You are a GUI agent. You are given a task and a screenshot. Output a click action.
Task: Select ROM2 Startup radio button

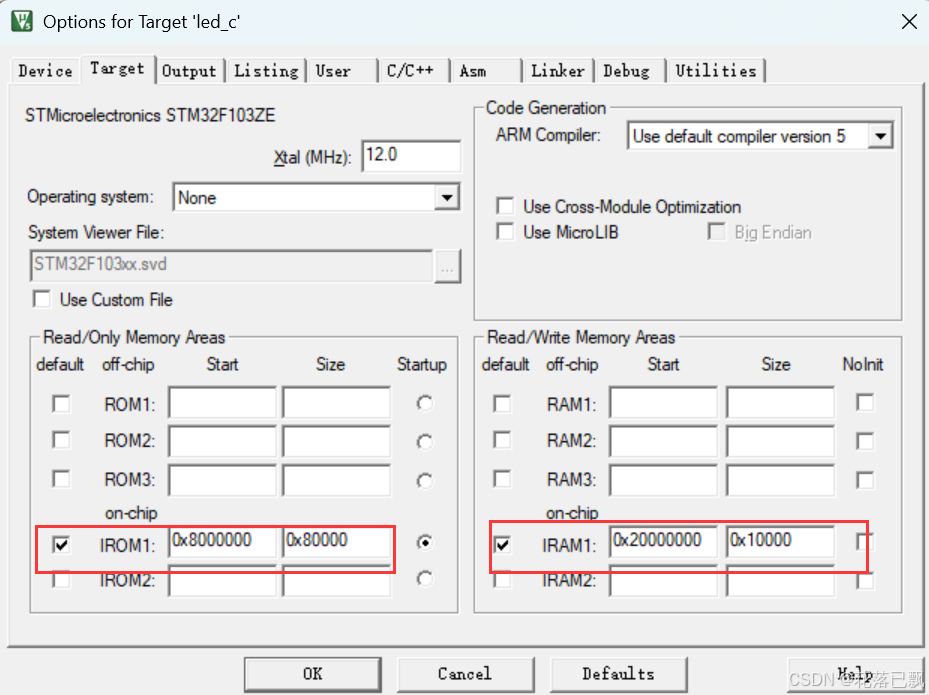tap(424, 442)
